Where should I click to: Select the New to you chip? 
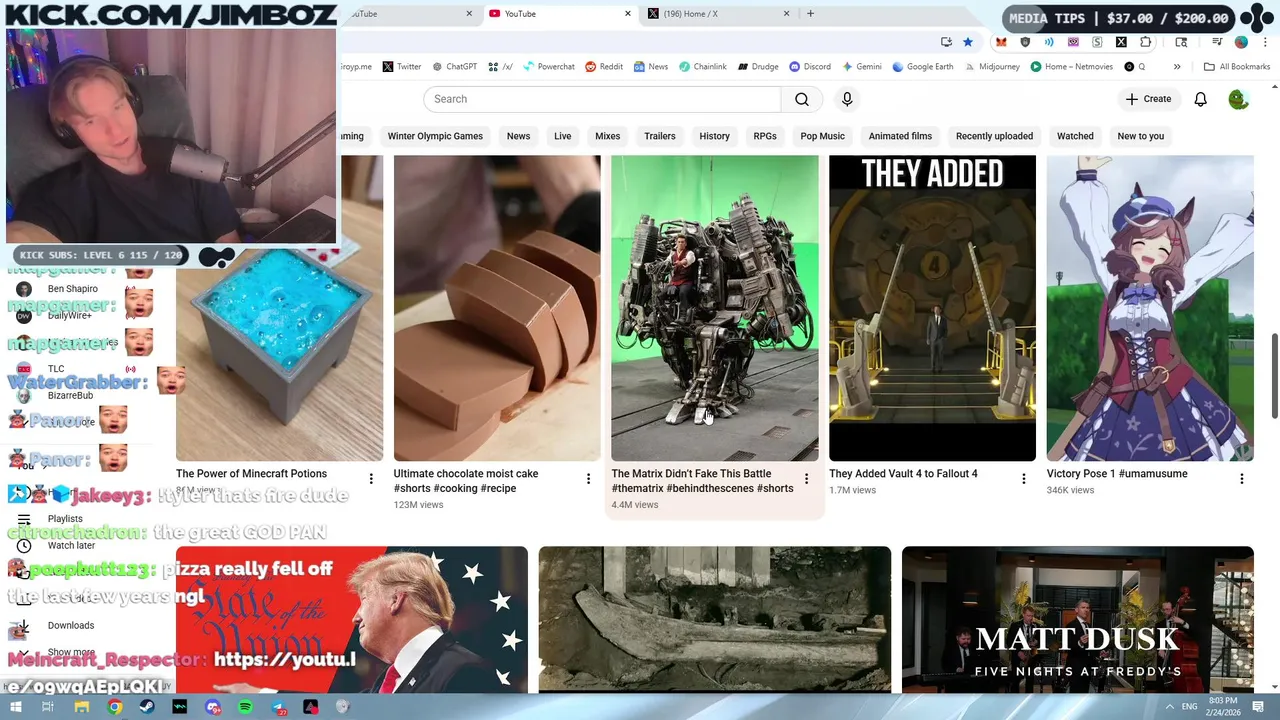pos(1141,136)
